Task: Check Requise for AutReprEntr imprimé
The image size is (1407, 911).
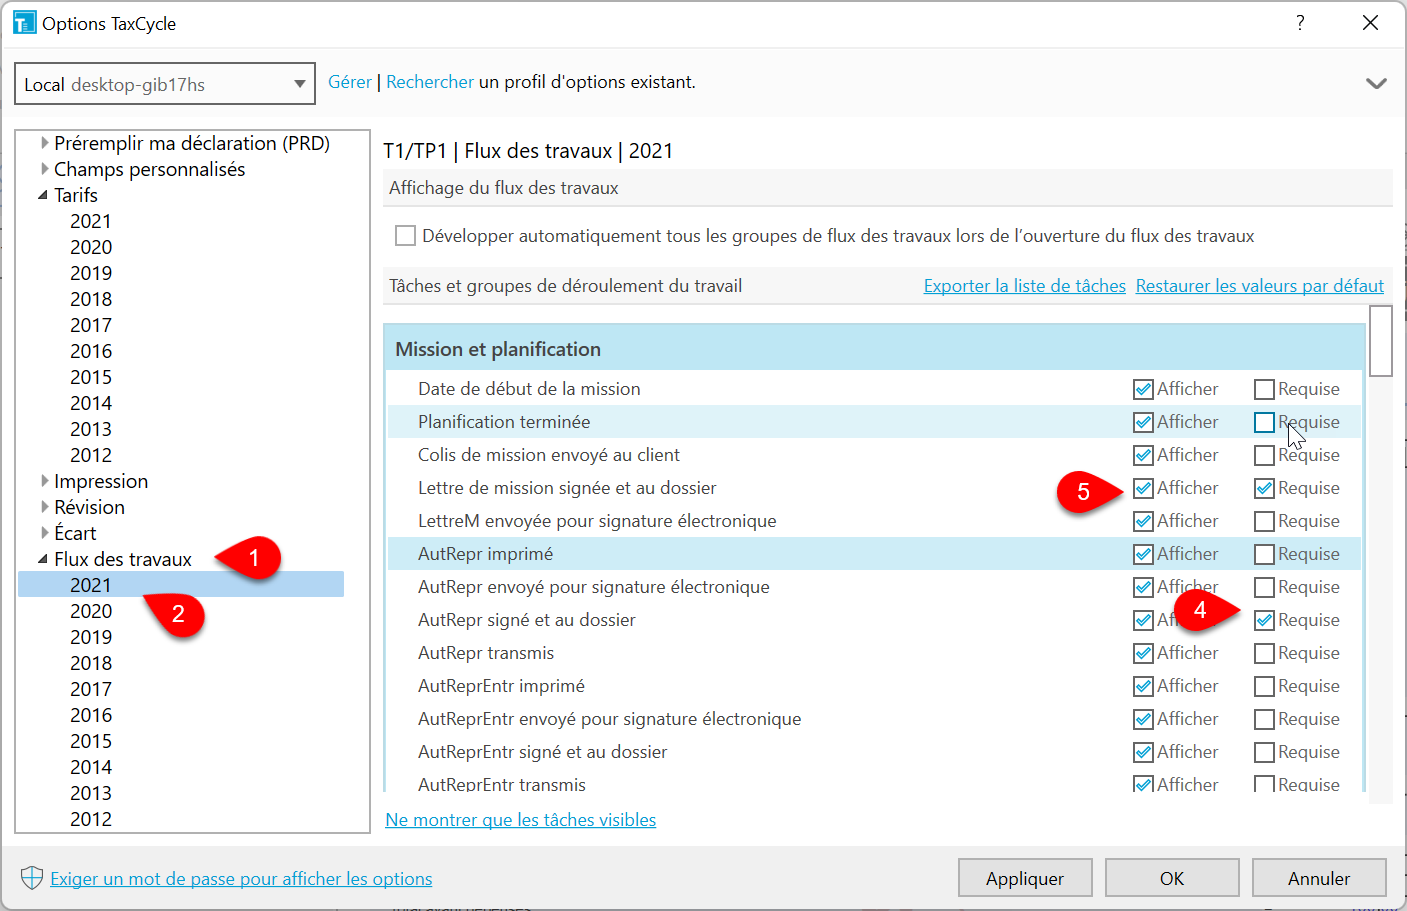Action: point(1264,686)
